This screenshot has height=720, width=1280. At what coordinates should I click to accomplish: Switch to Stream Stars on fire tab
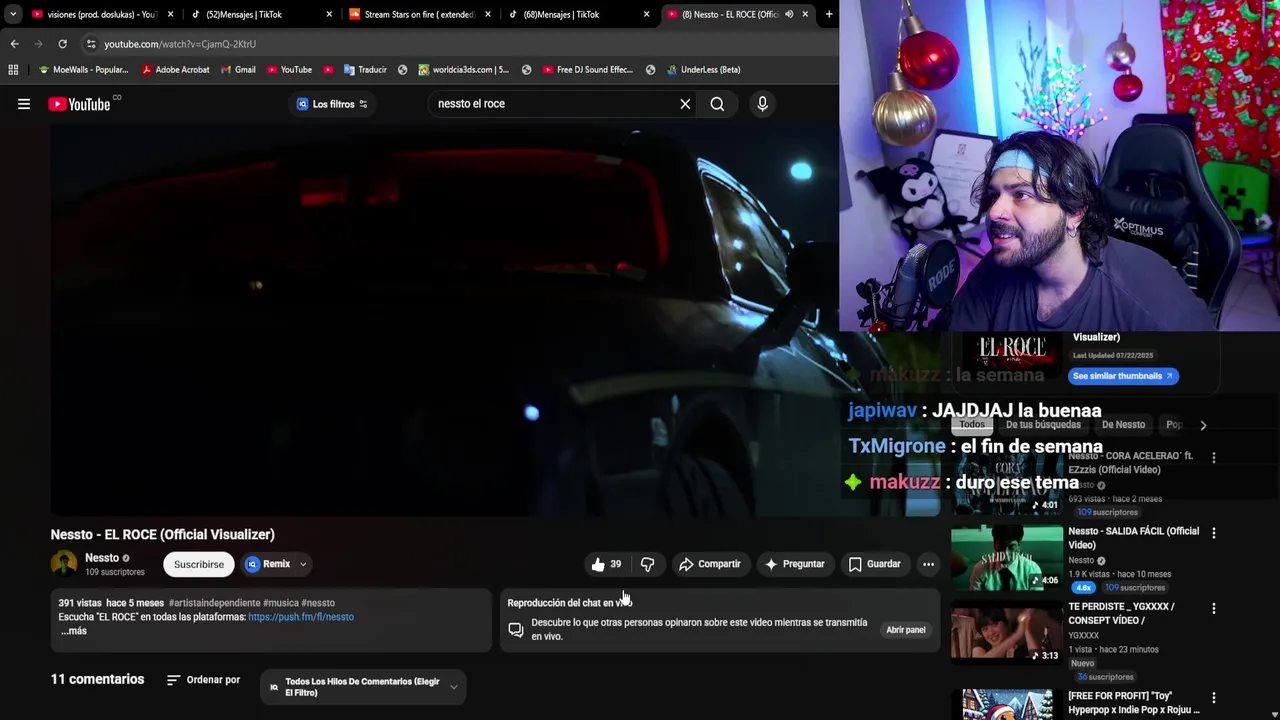(420, 14)
